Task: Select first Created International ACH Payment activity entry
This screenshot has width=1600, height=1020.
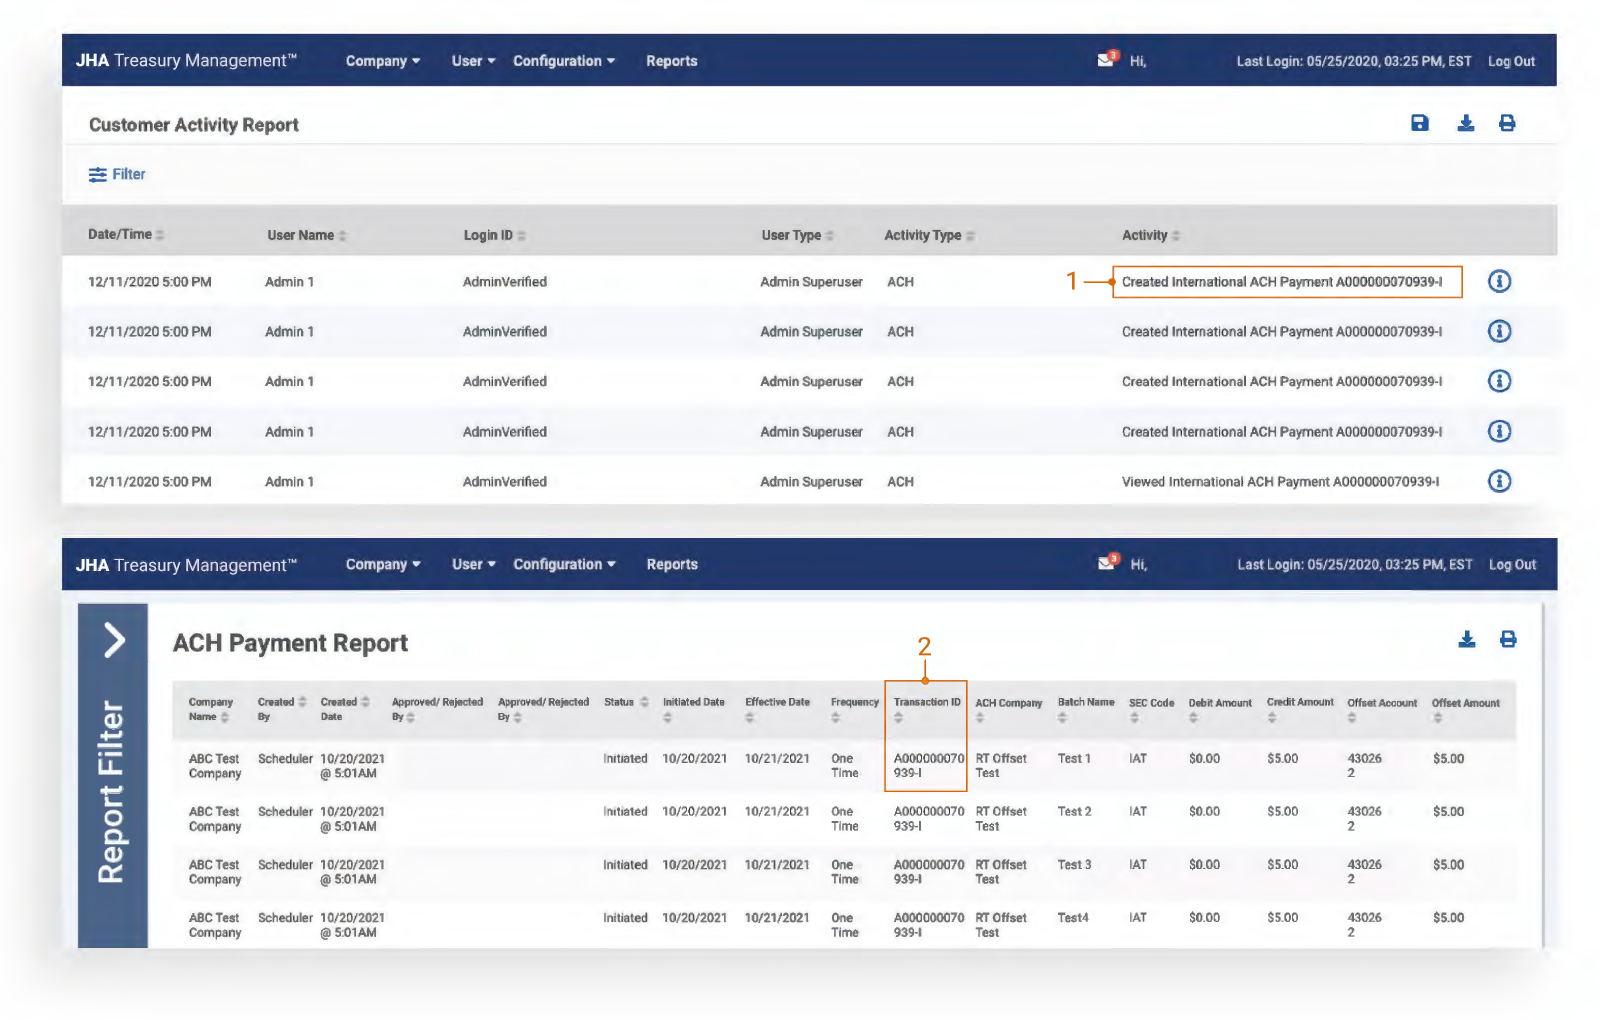Action: (1281, 282)
